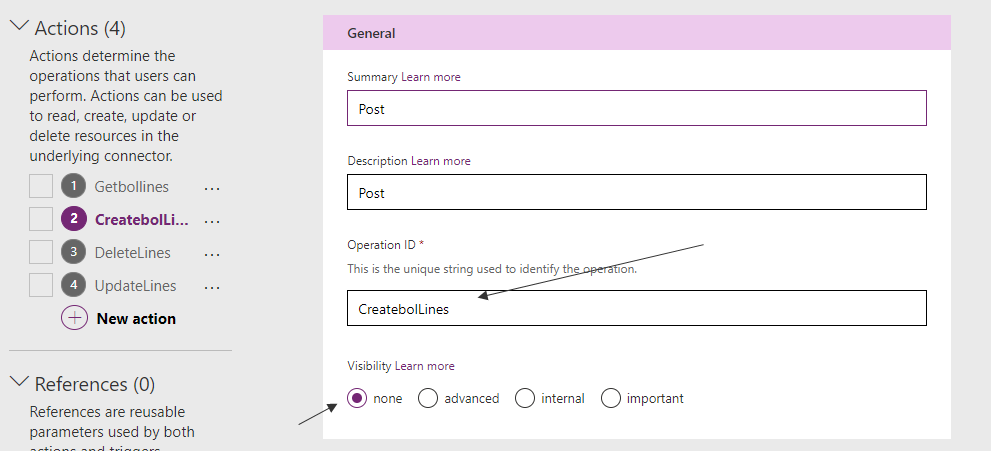The width and height of the screenshot is (991, 451).
Task: Tick the checkbox beside DeleteLines
Action: coord(41,253)
